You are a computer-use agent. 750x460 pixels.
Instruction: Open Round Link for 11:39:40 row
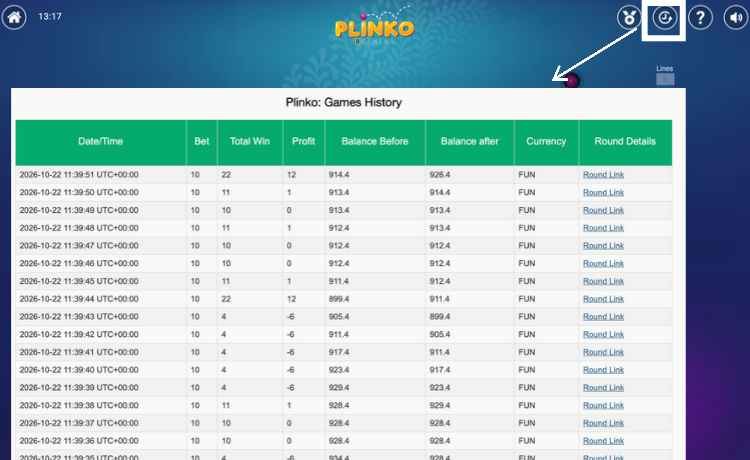pyautogui.click(x=603, y=370)
